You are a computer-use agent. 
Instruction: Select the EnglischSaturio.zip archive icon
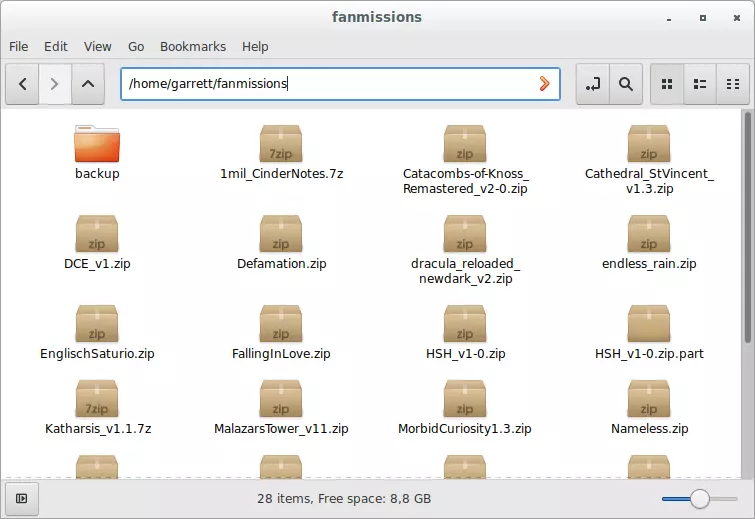[97, 324]
